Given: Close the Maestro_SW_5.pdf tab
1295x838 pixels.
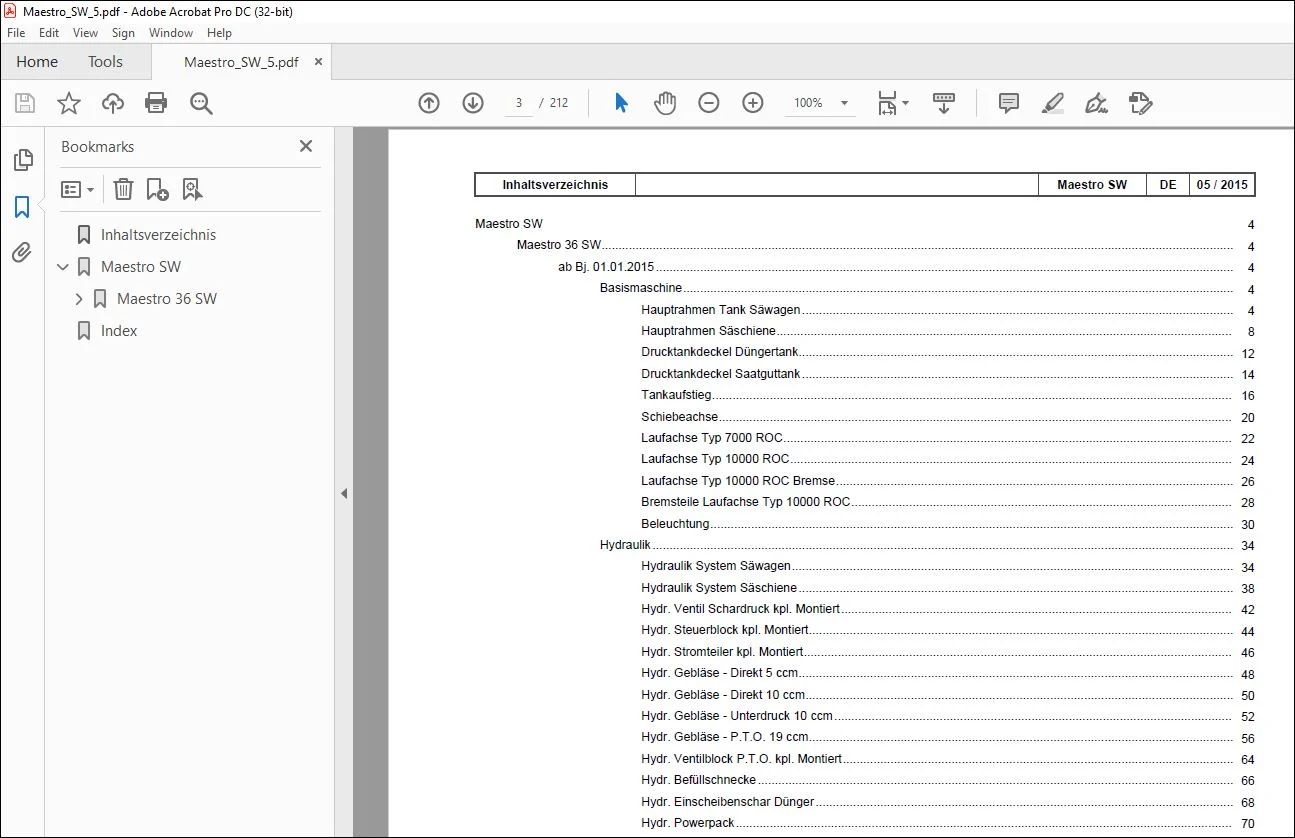Looking at the screenshot, I should pos(318,62).
